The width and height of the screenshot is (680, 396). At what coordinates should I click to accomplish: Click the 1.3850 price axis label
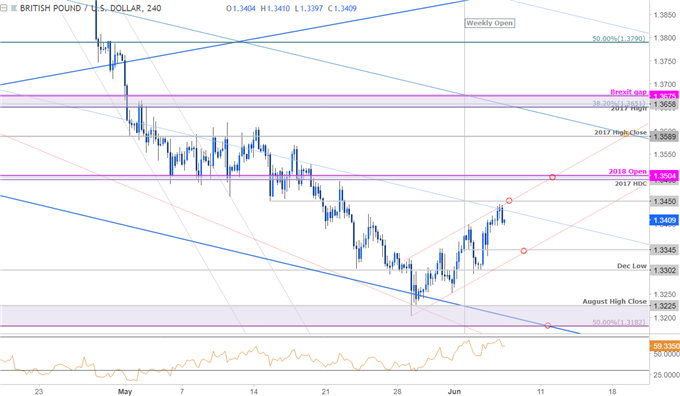pos(665,15)
